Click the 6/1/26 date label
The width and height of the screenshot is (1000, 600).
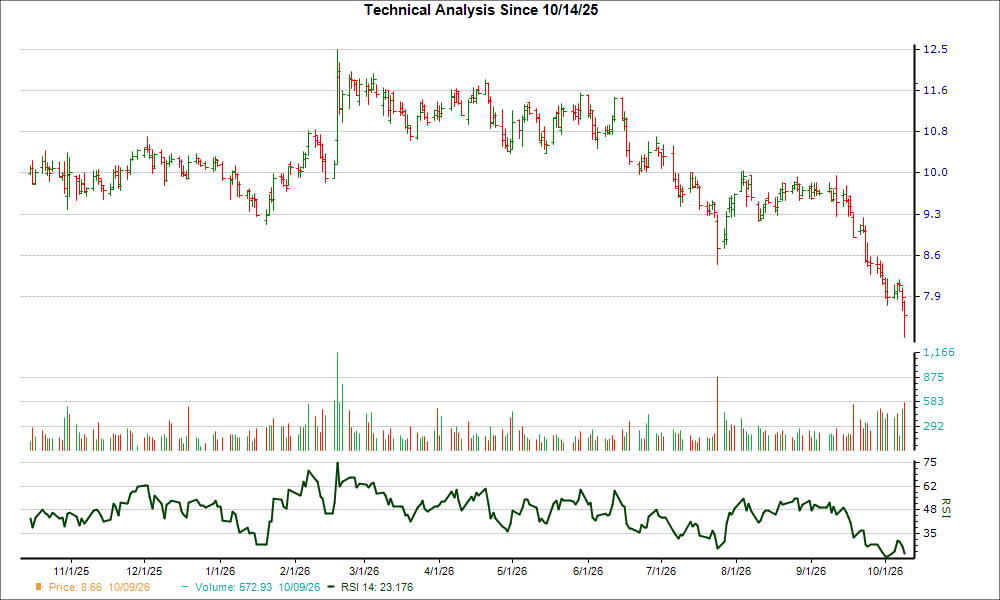click(x=587, y=571)
